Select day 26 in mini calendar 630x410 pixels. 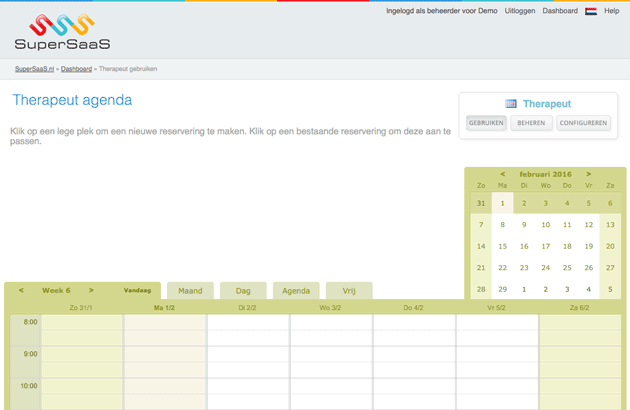[x=589, y=268]
